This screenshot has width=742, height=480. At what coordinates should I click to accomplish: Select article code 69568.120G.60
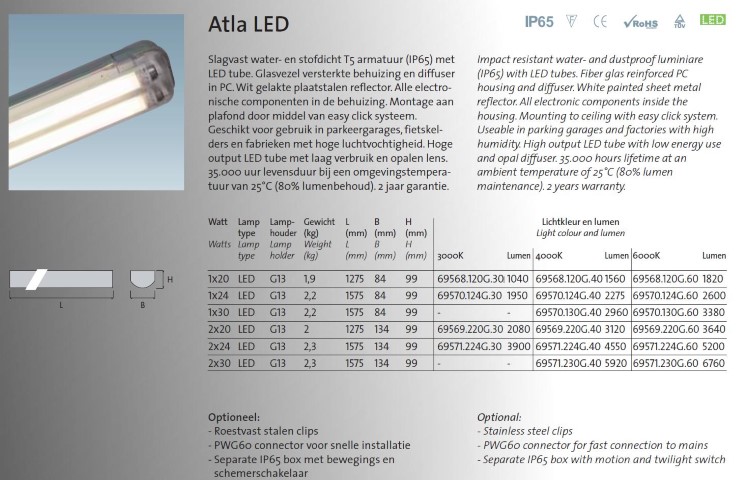coord(665,279)
